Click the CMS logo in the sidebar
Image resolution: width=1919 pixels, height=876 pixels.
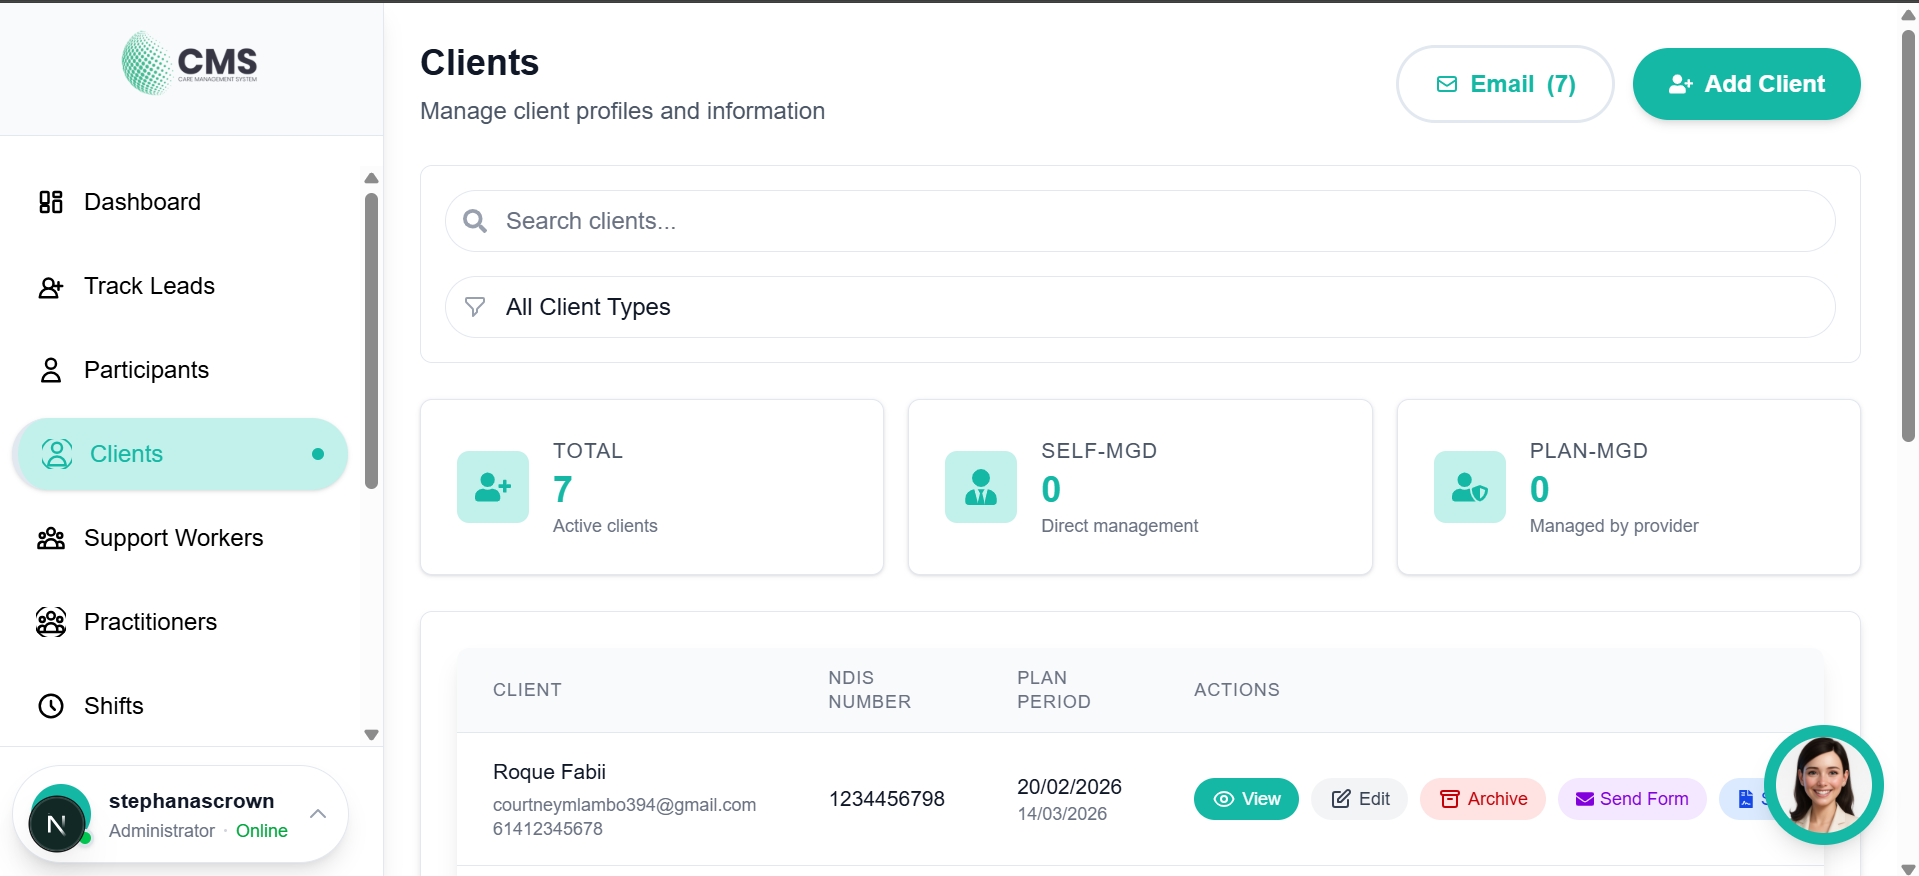190,63
